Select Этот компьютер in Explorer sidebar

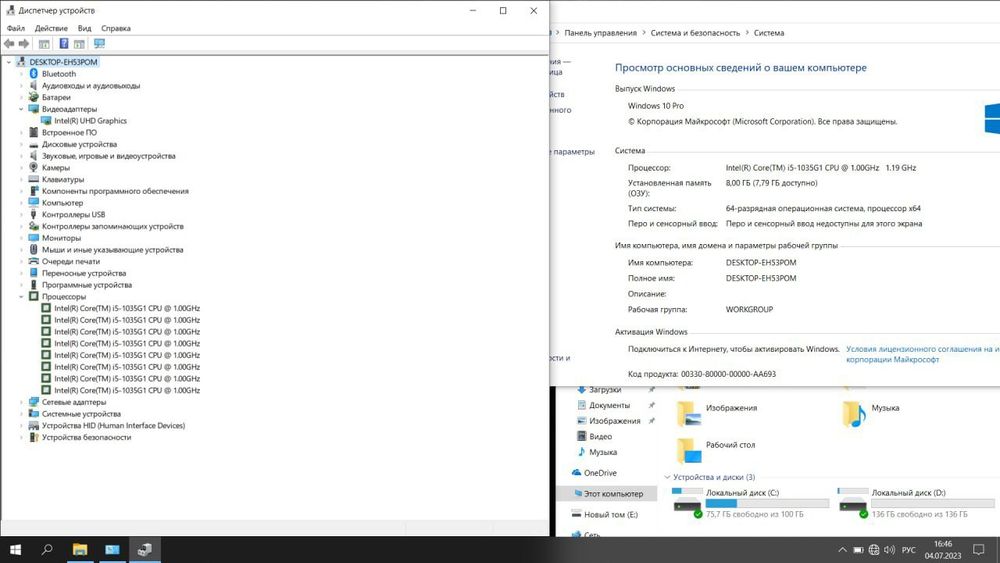click(608, 494)
